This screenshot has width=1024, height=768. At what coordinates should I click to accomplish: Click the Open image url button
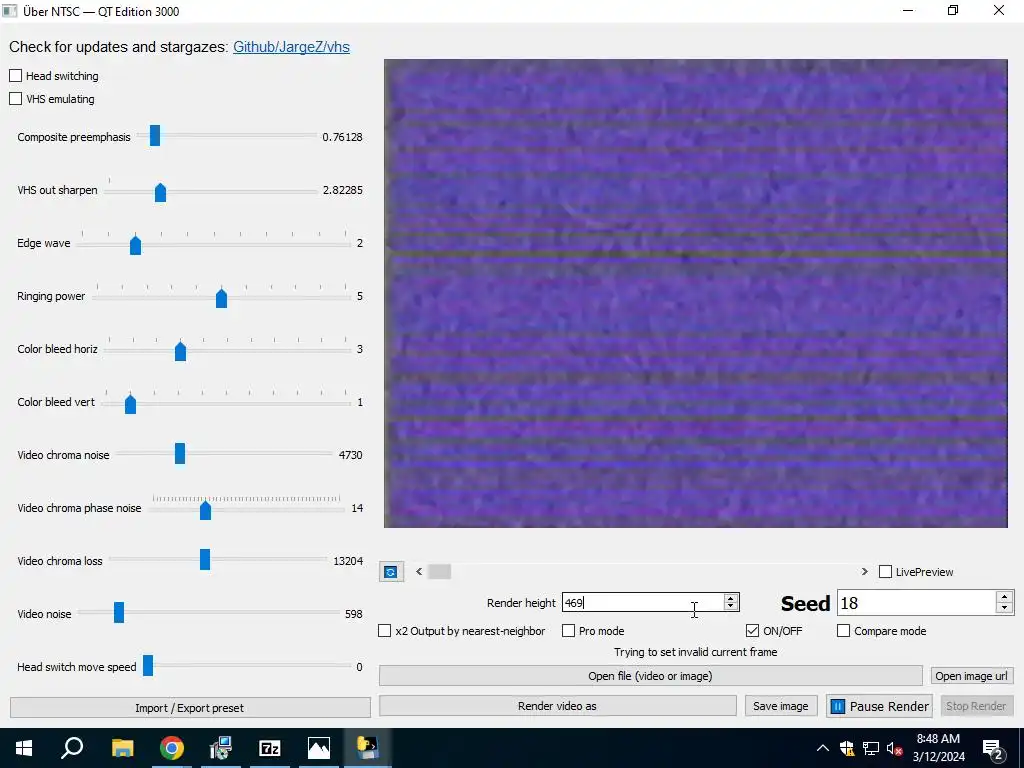(971, 676)
